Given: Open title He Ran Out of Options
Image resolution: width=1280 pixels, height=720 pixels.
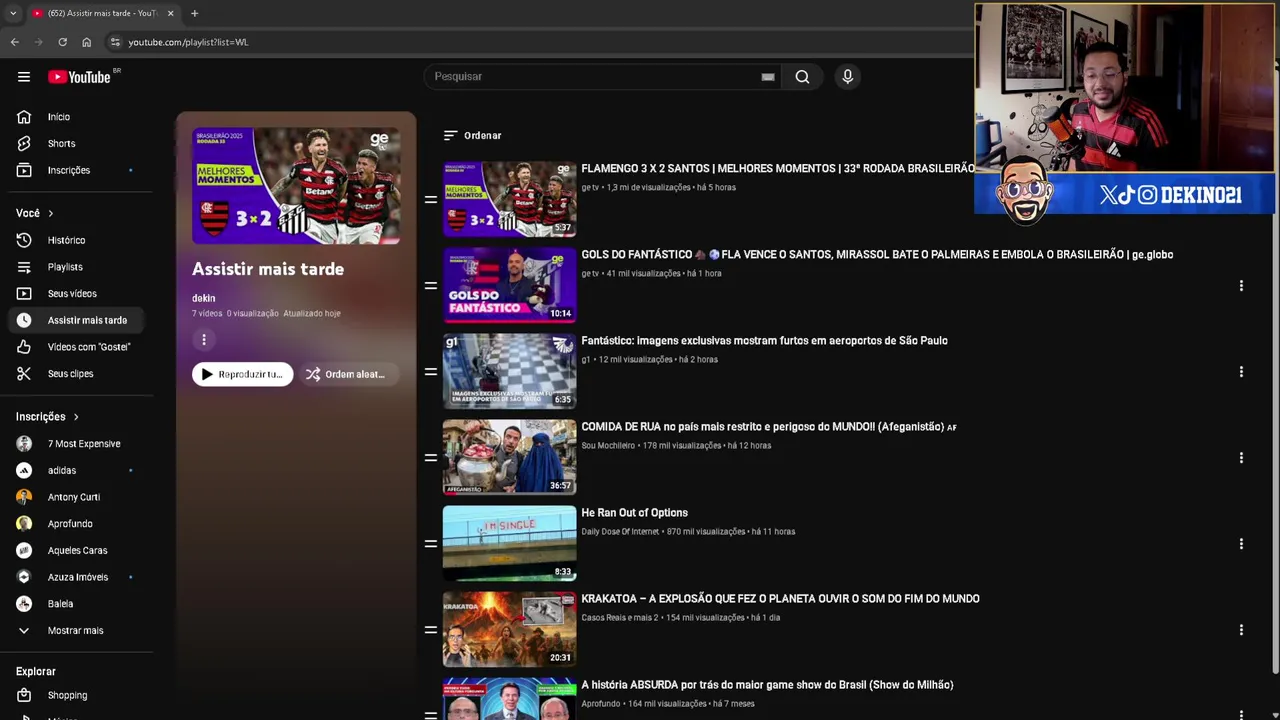Looking at the screenshot, I should tap(634, 513).
